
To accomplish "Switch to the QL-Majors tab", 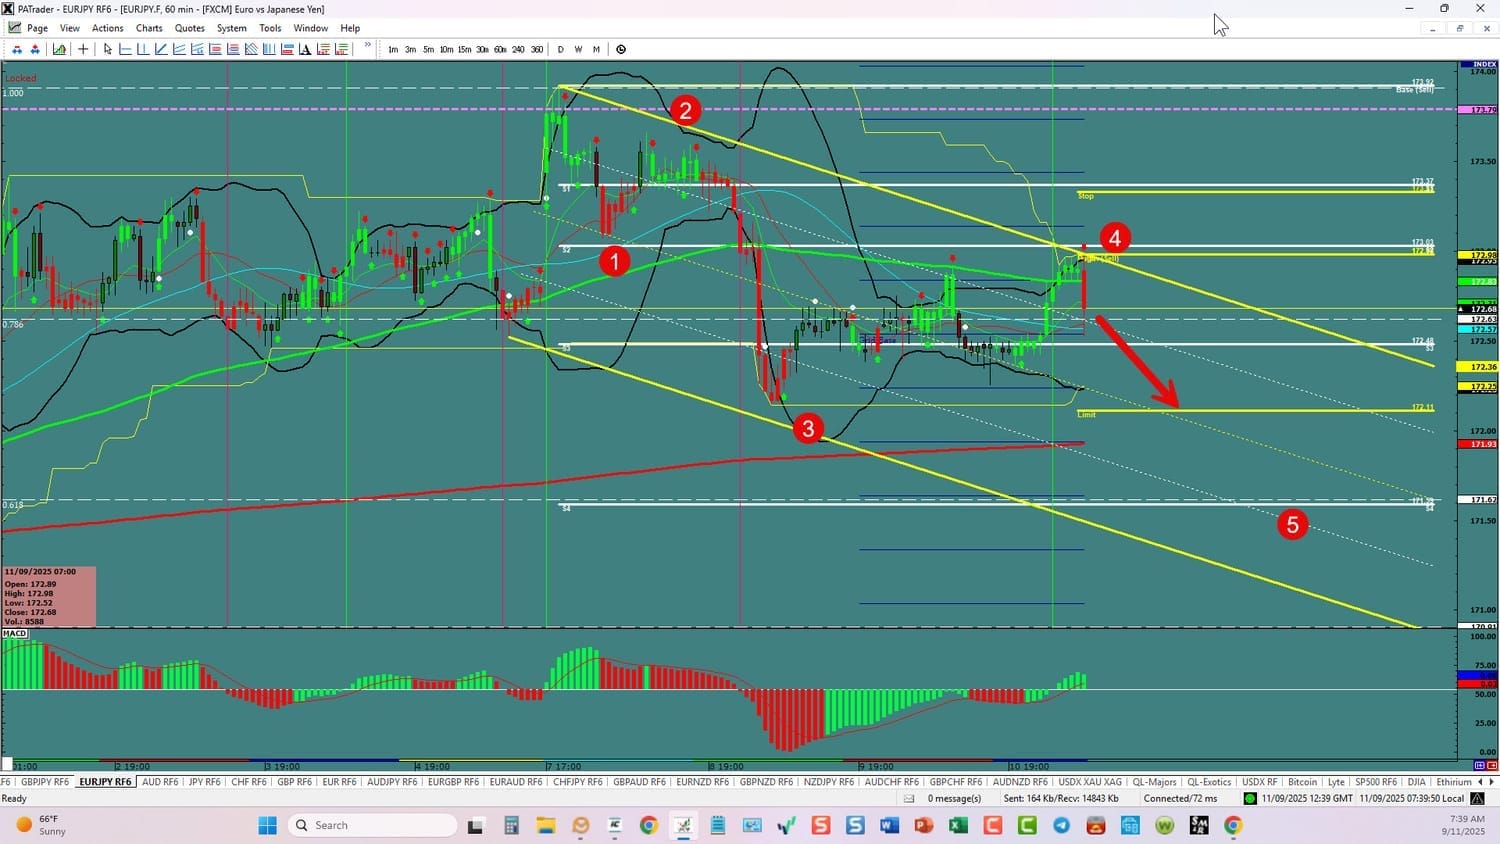I will tap(1155, 782).
